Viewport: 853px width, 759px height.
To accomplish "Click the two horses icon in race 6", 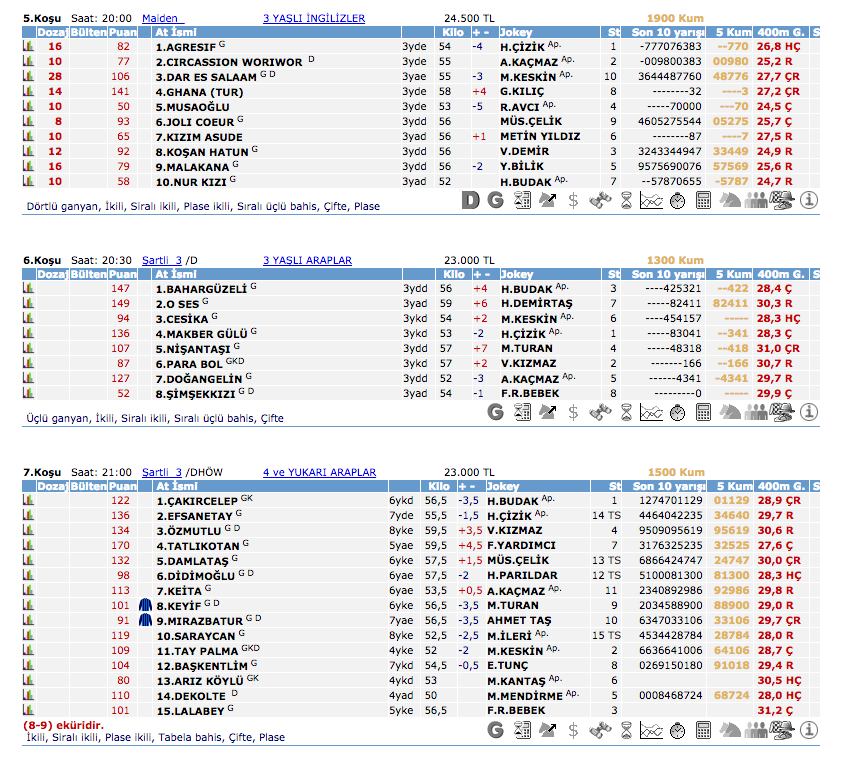I will 729,412.
